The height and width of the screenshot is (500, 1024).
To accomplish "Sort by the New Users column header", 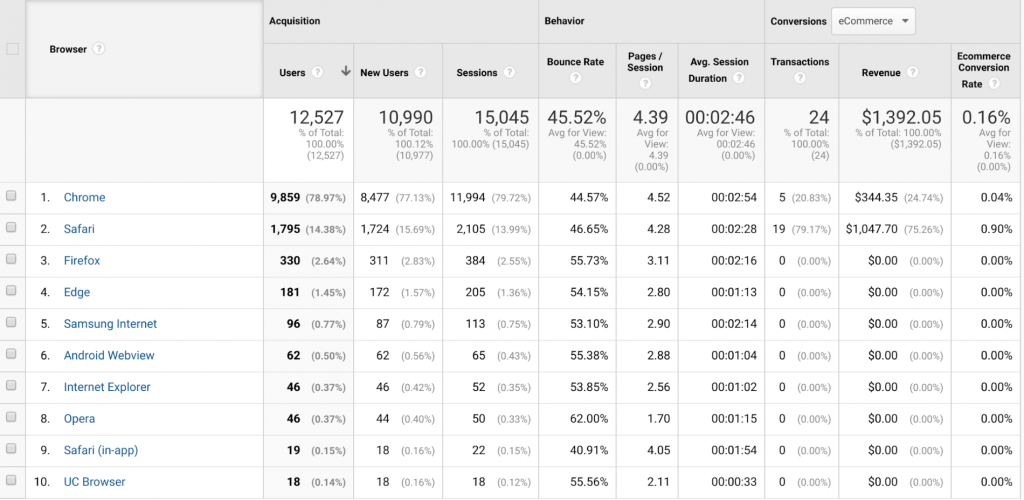I will [384, 72].
